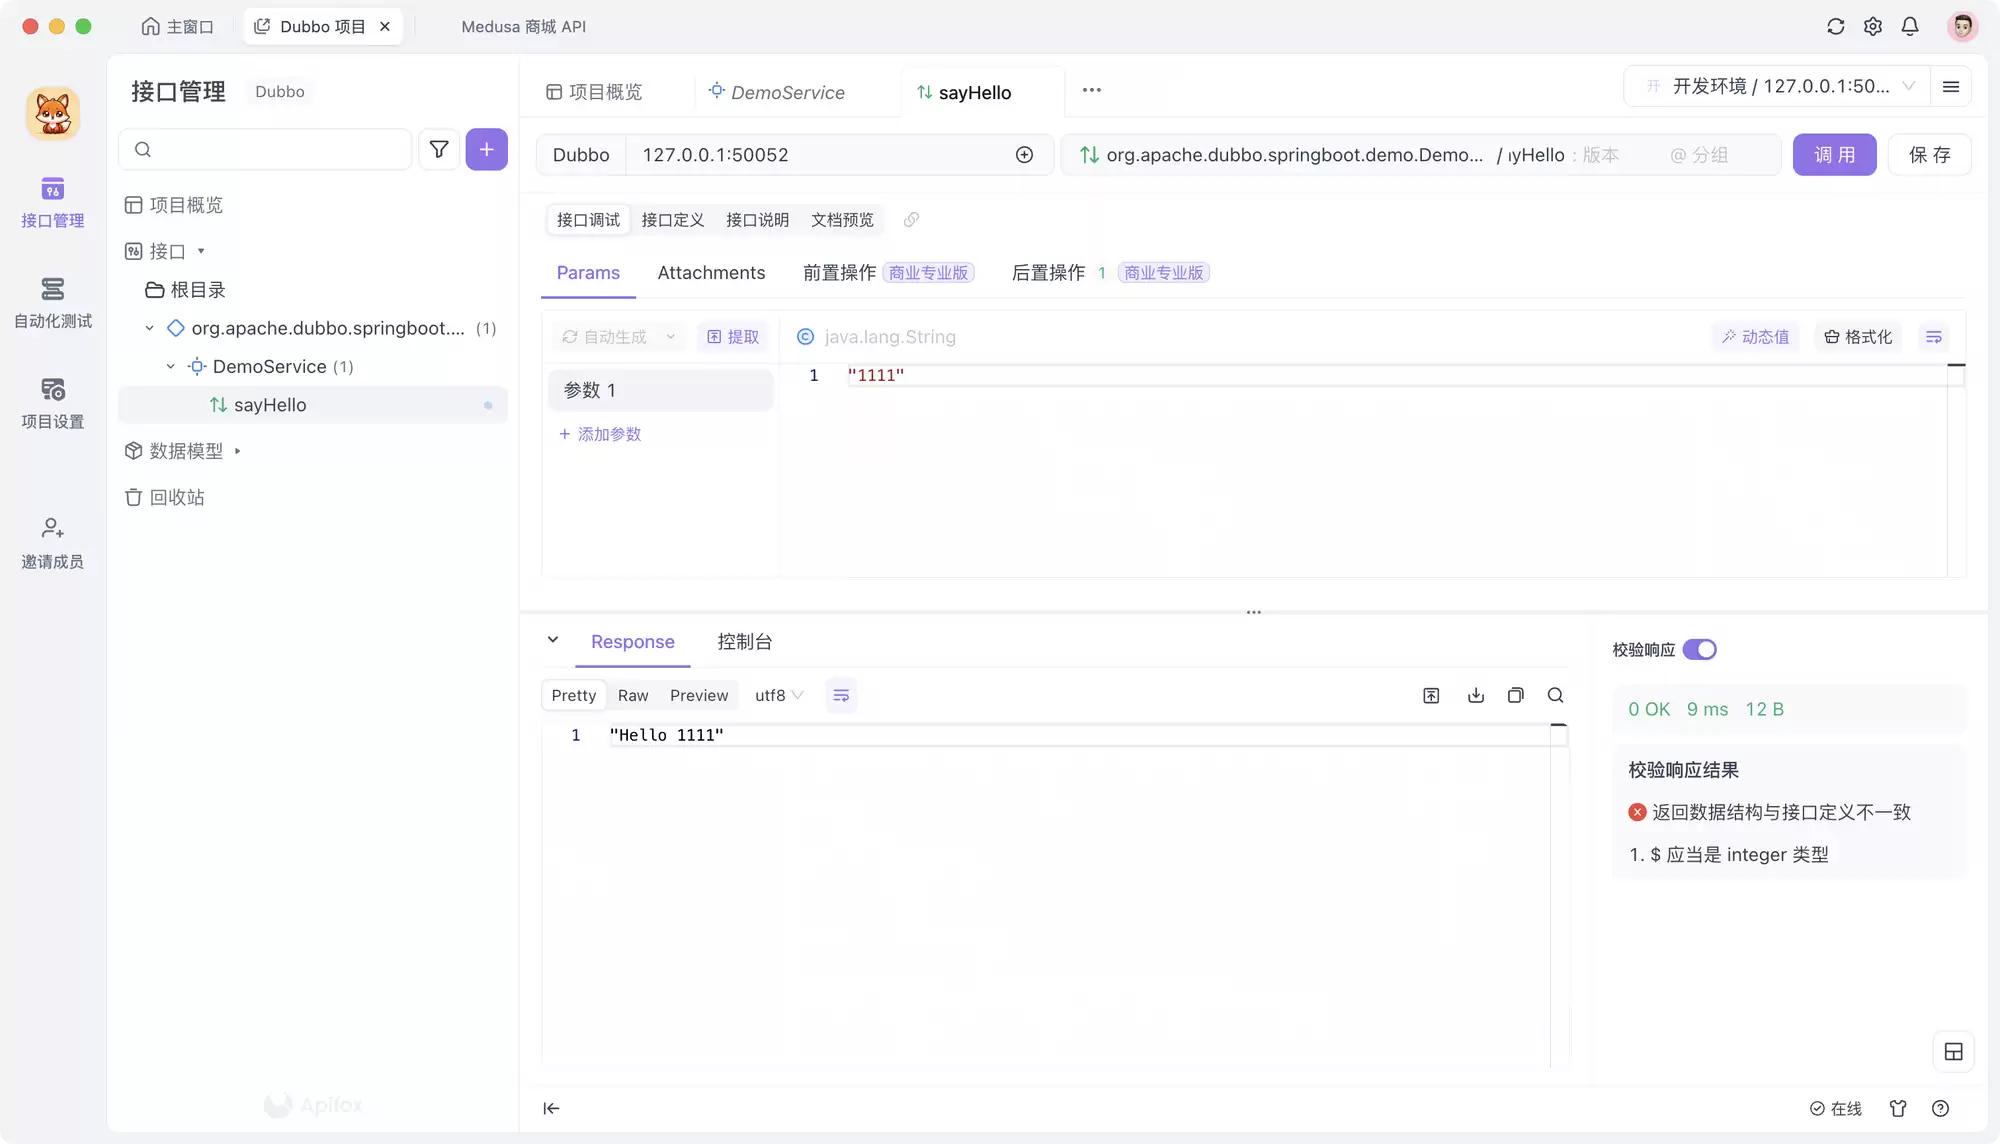Click 添加参数 link
The height and width of the screenshot is (1144, 2000).
(x=600, y=434)
